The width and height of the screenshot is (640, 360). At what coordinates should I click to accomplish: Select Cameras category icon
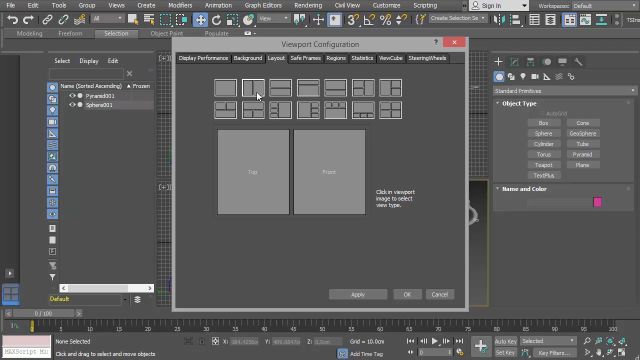pos(535,77)
